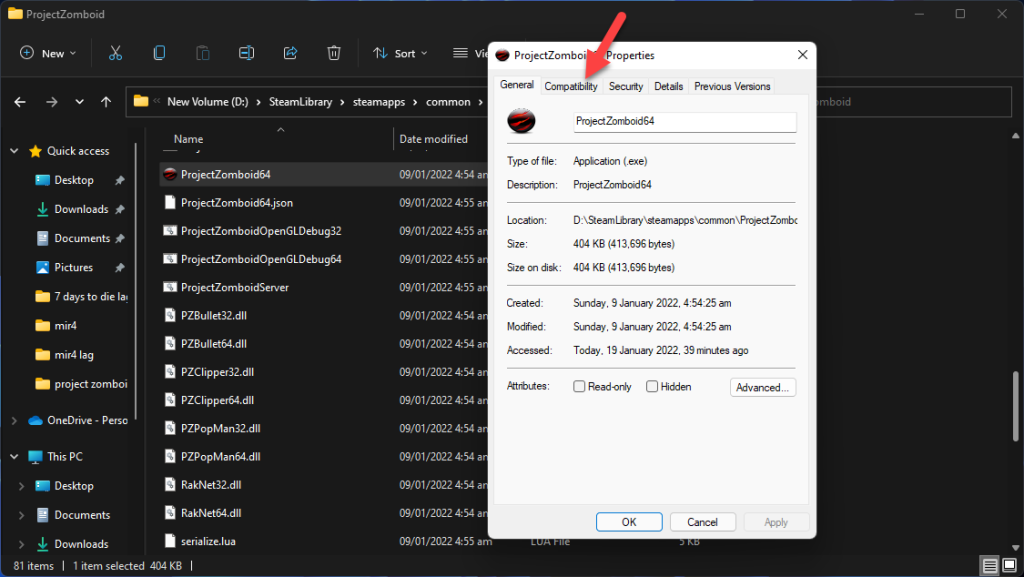Select RakNet32.dll in file list
Viewport: 1024px width, 577px height.
[x=211, y=485]
